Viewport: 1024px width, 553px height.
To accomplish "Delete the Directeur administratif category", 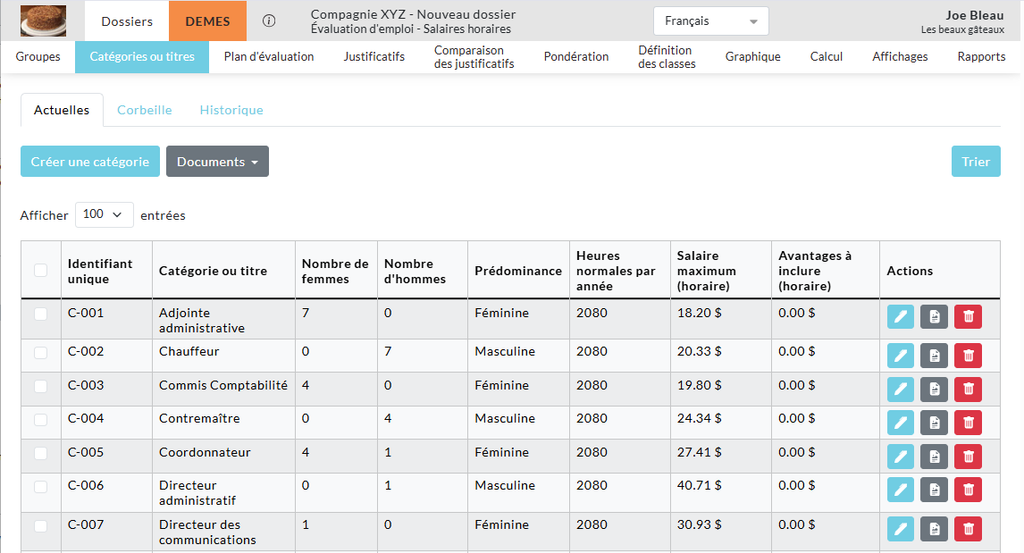I will point(968,490).
